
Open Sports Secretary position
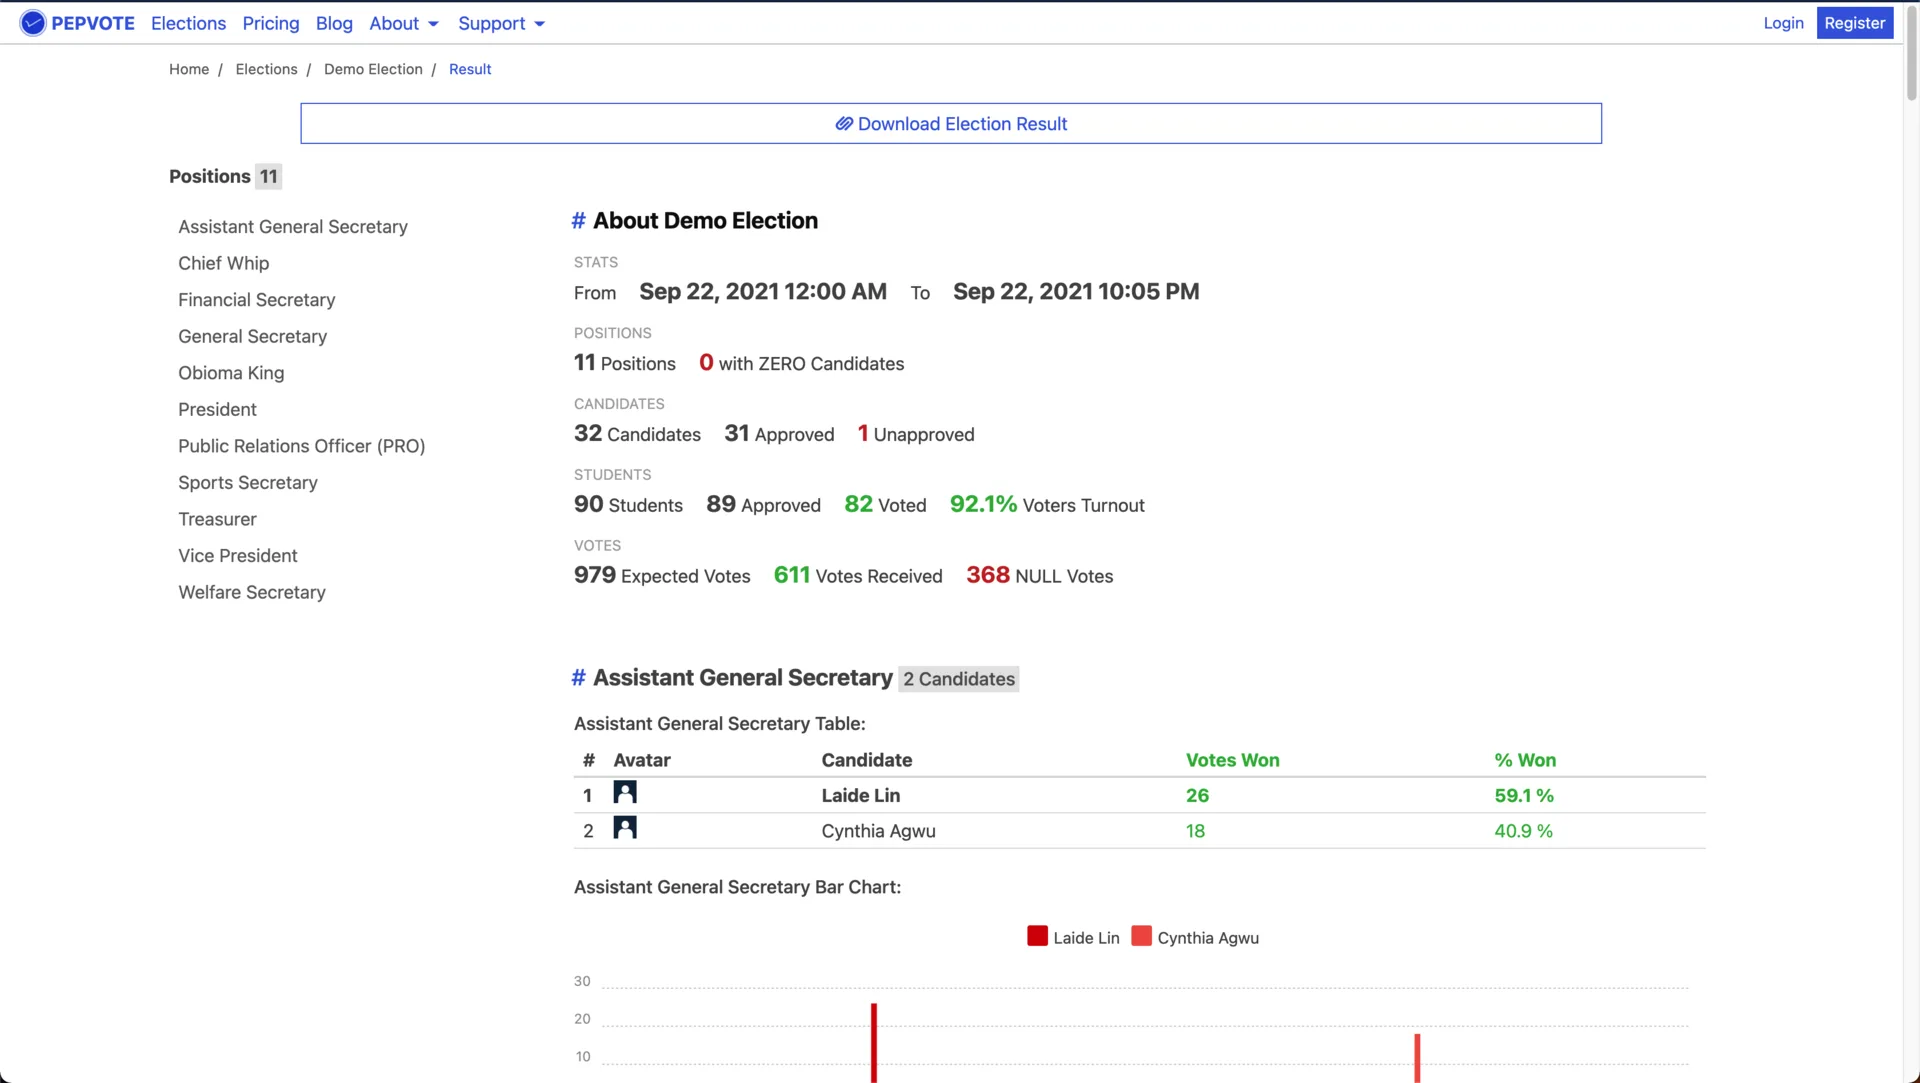(x=248, y=483)
